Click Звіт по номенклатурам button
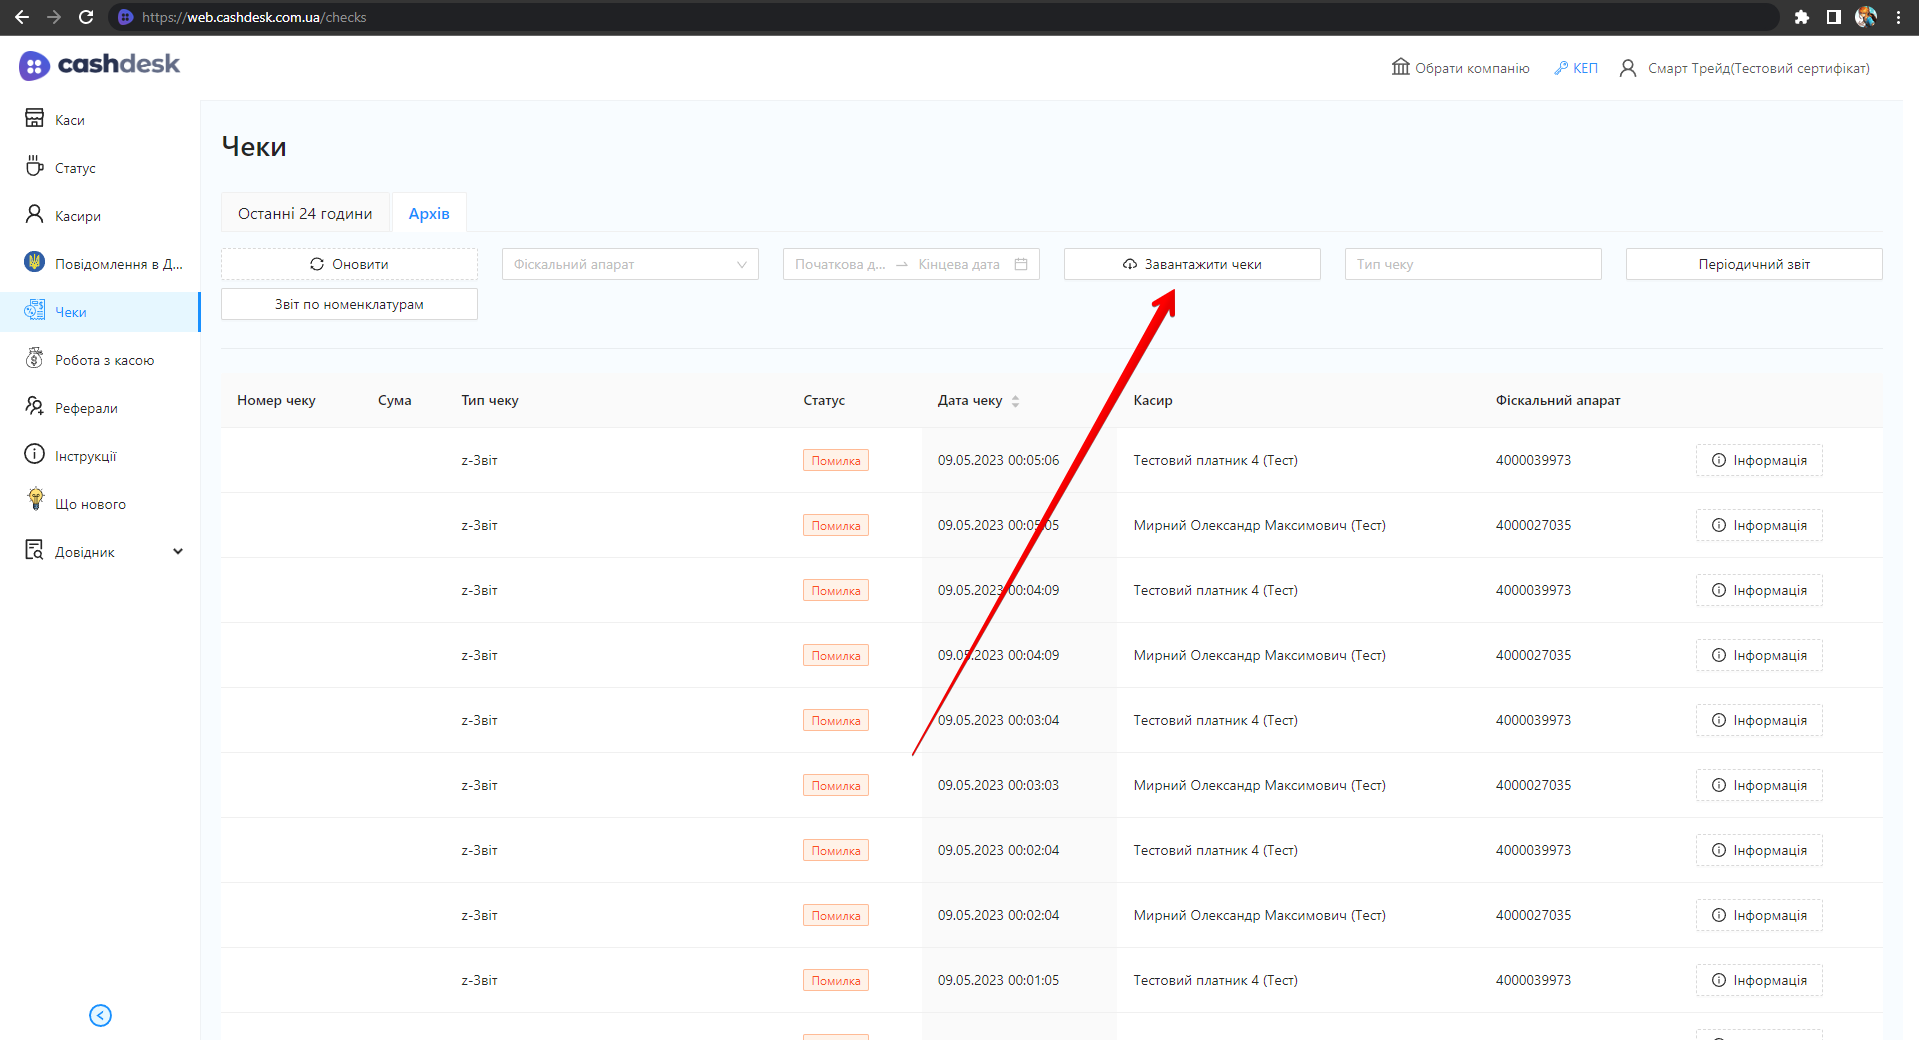Viewport: 1919px width, 1040px height. [x=349, y=304]
